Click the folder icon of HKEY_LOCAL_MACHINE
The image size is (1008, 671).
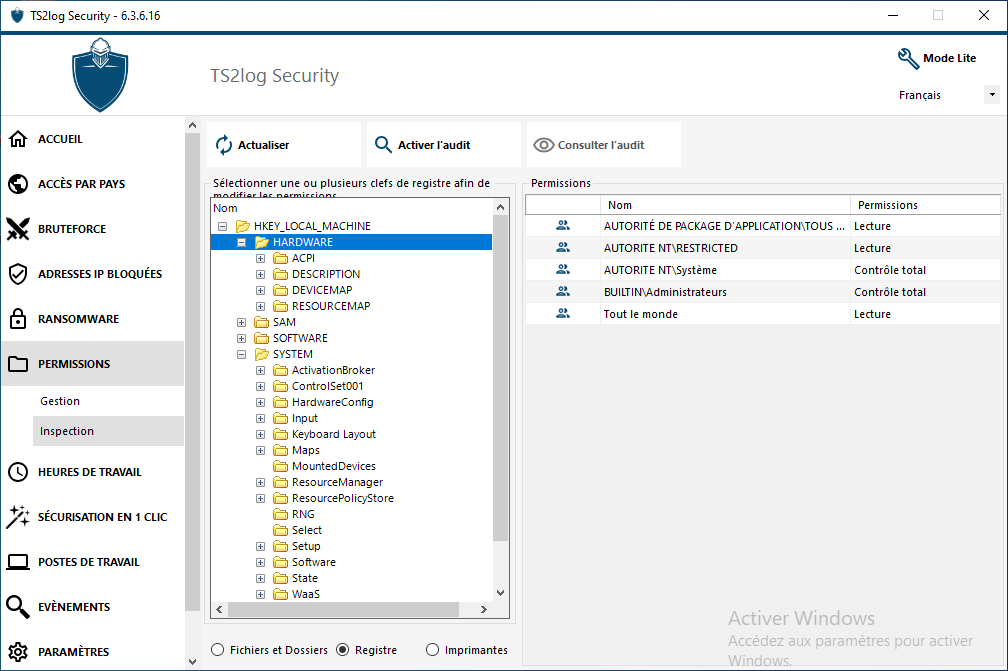coord(242,226)
